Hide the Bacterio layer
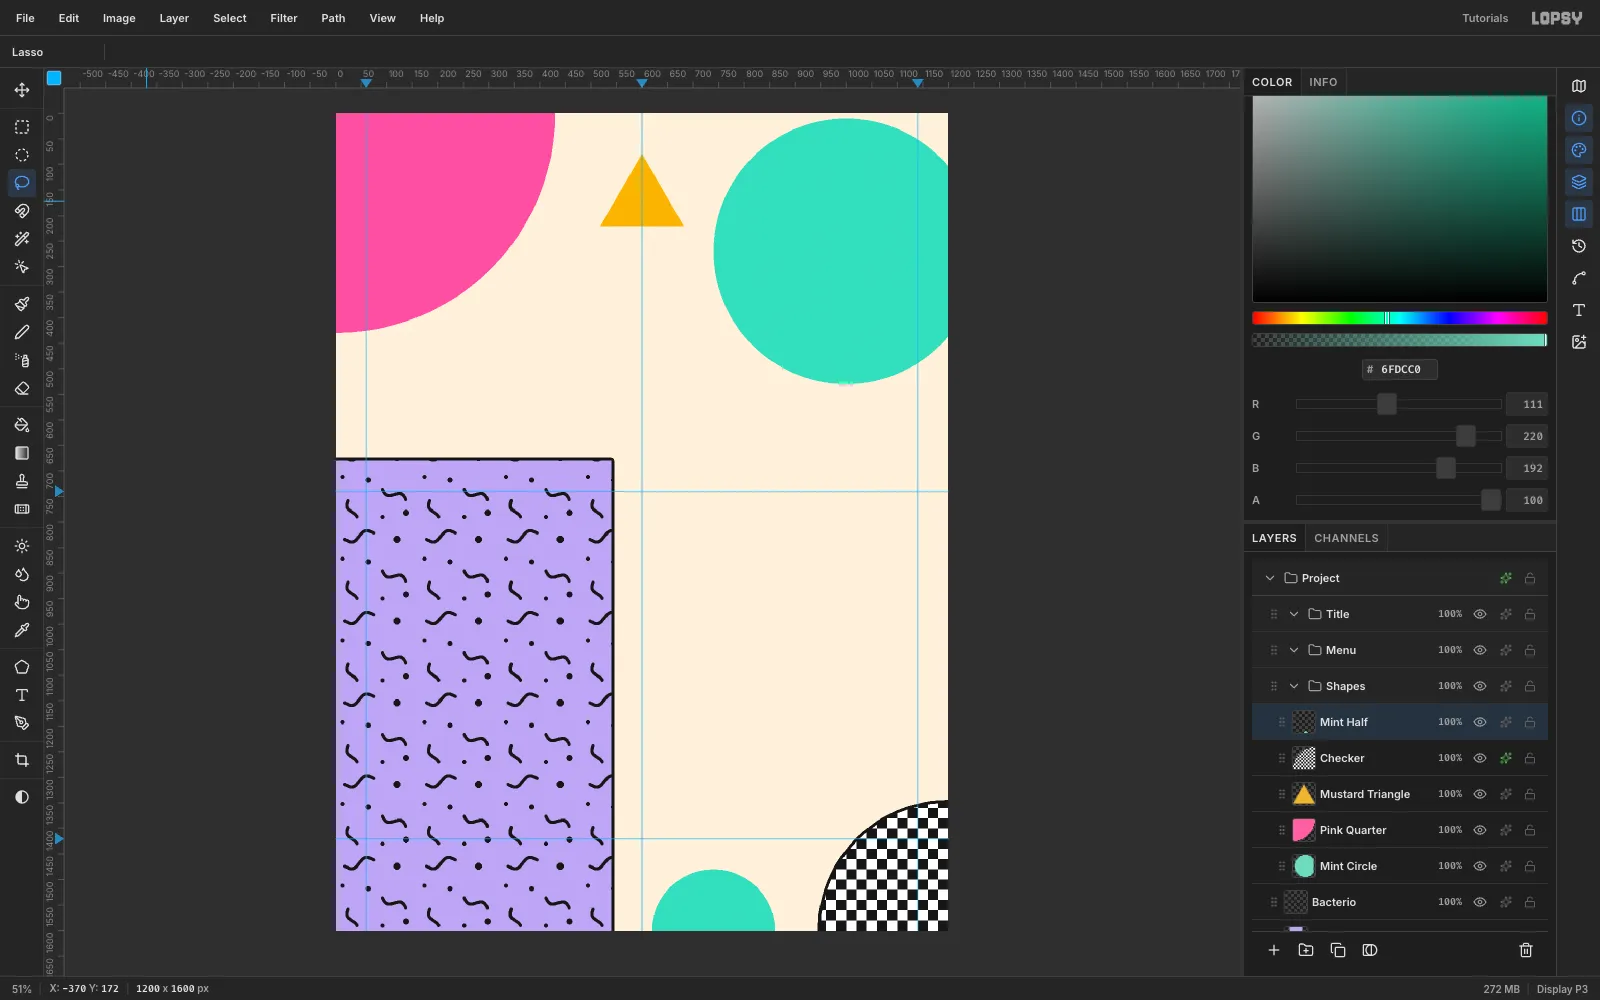 (1480, 902)
